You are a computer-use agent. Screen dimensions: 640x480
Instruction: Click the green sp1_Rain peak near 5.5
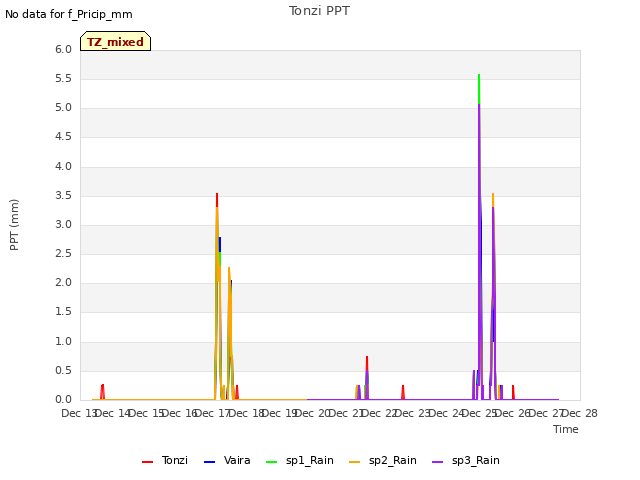[x=479, y=76]
